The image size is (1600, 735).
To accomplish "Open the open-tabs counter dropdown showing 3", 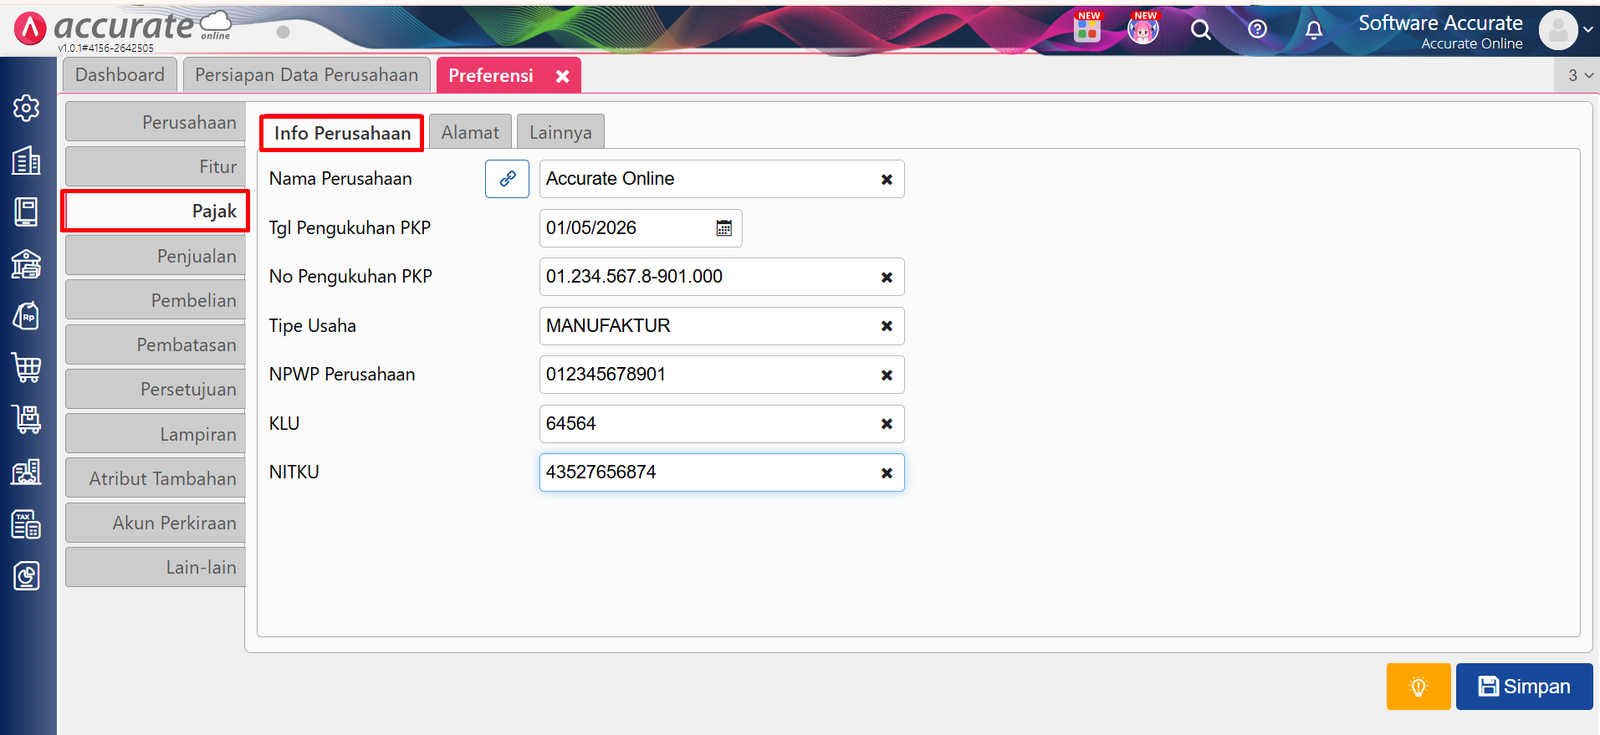I will 1579,75.
